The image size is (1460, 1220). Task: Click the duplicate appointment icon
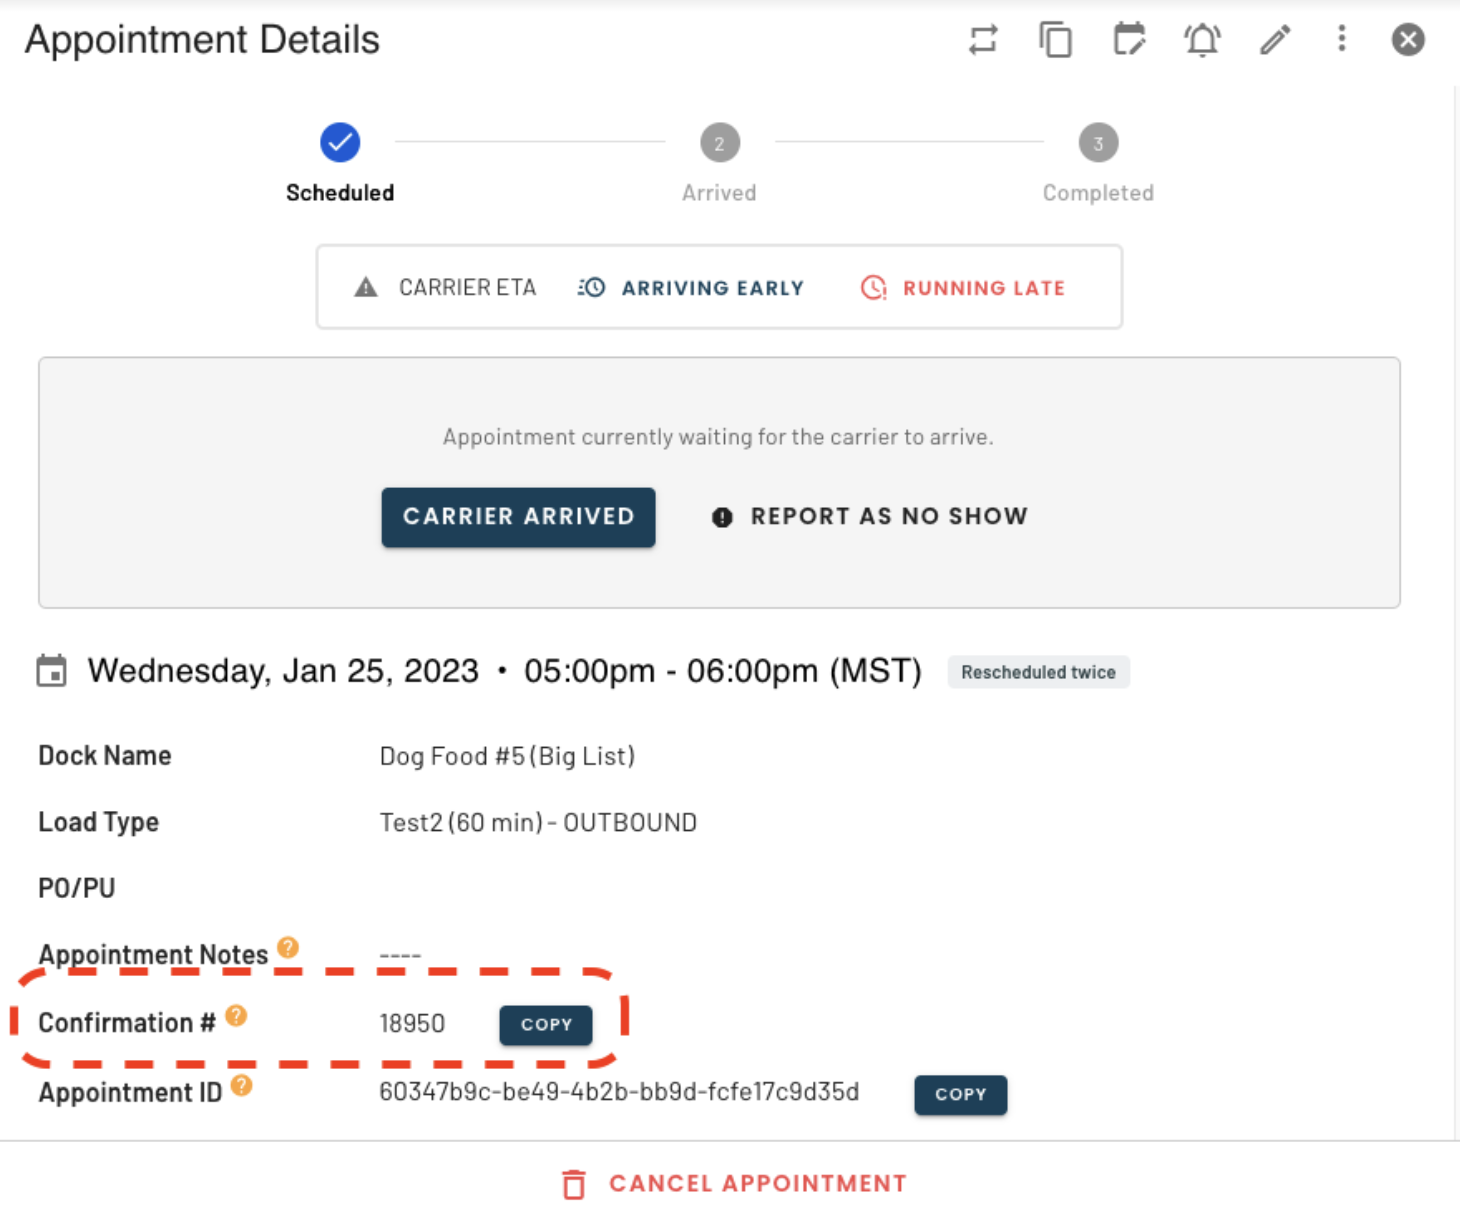point(1055,40)
